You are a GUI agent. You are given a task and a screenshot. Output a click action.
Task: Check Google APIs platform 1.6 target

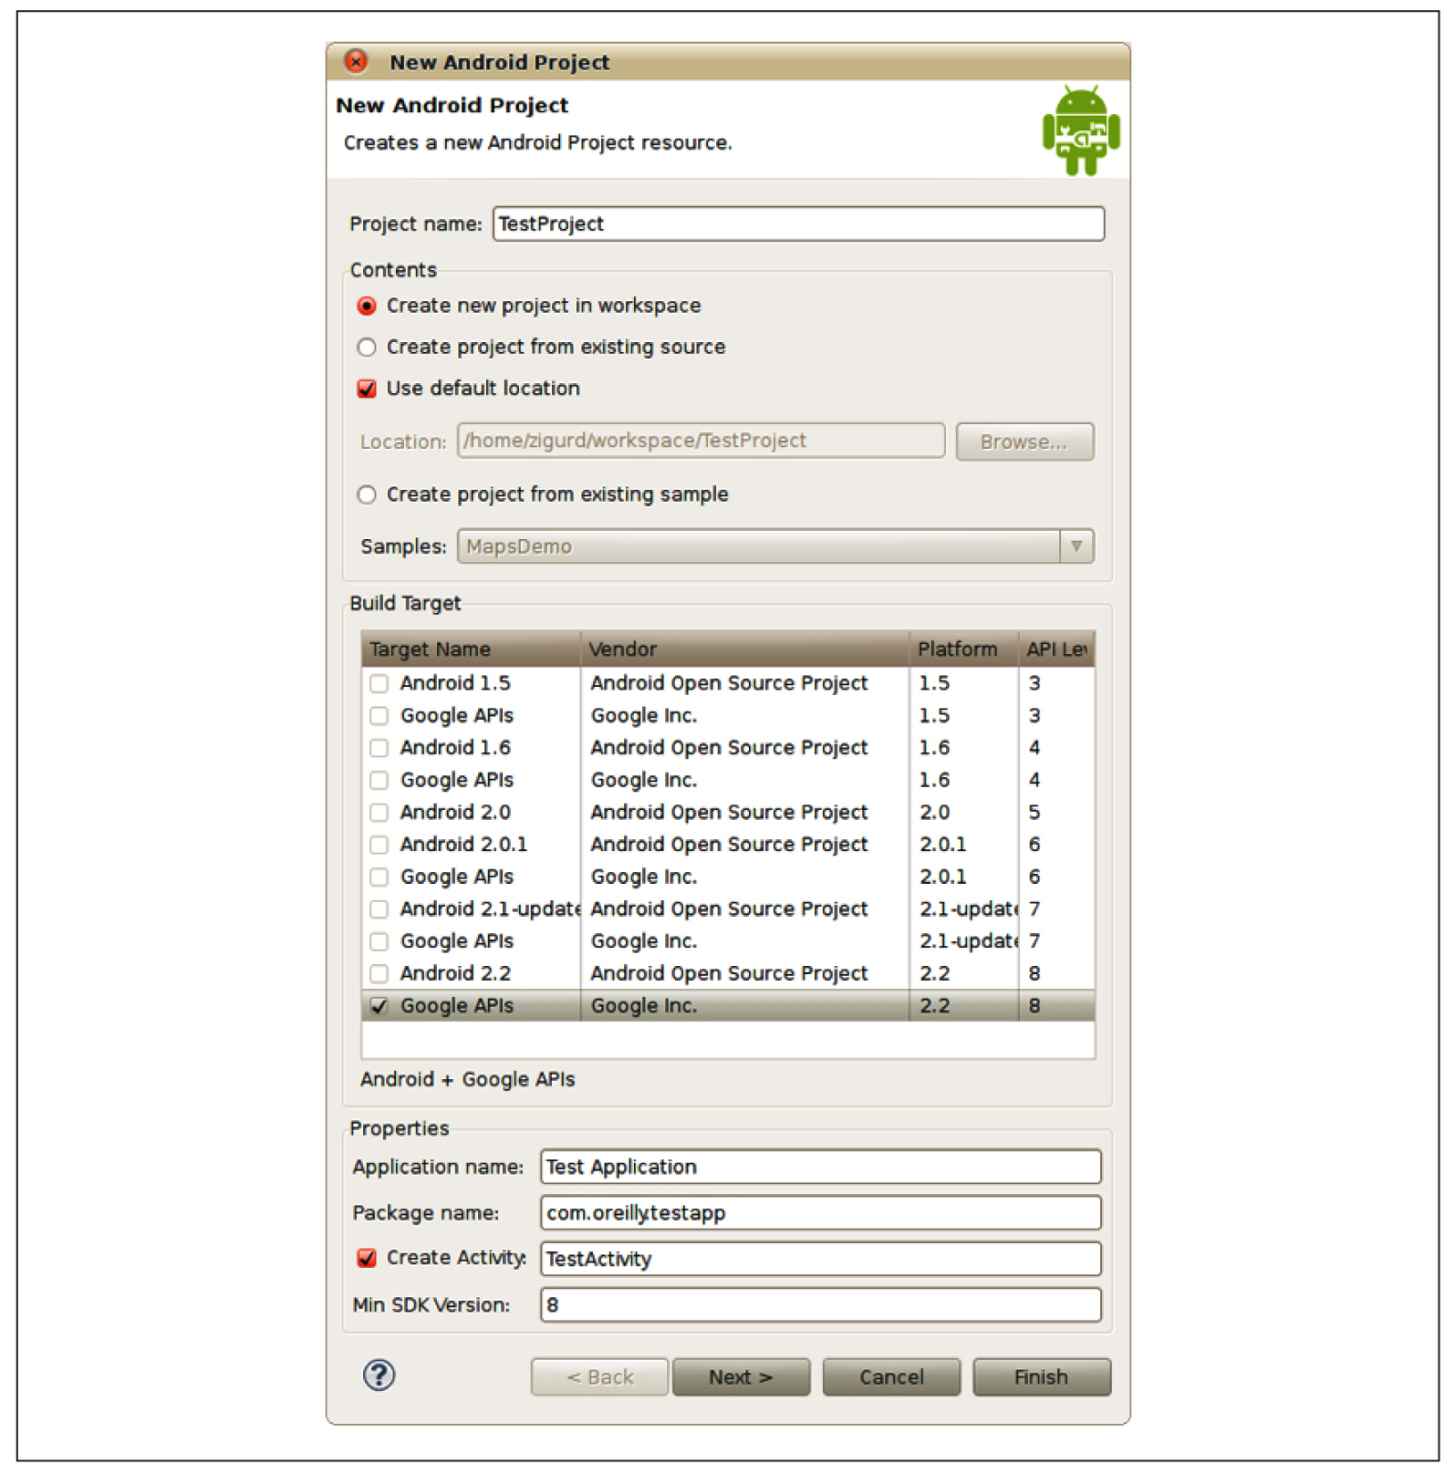(379, 780)
